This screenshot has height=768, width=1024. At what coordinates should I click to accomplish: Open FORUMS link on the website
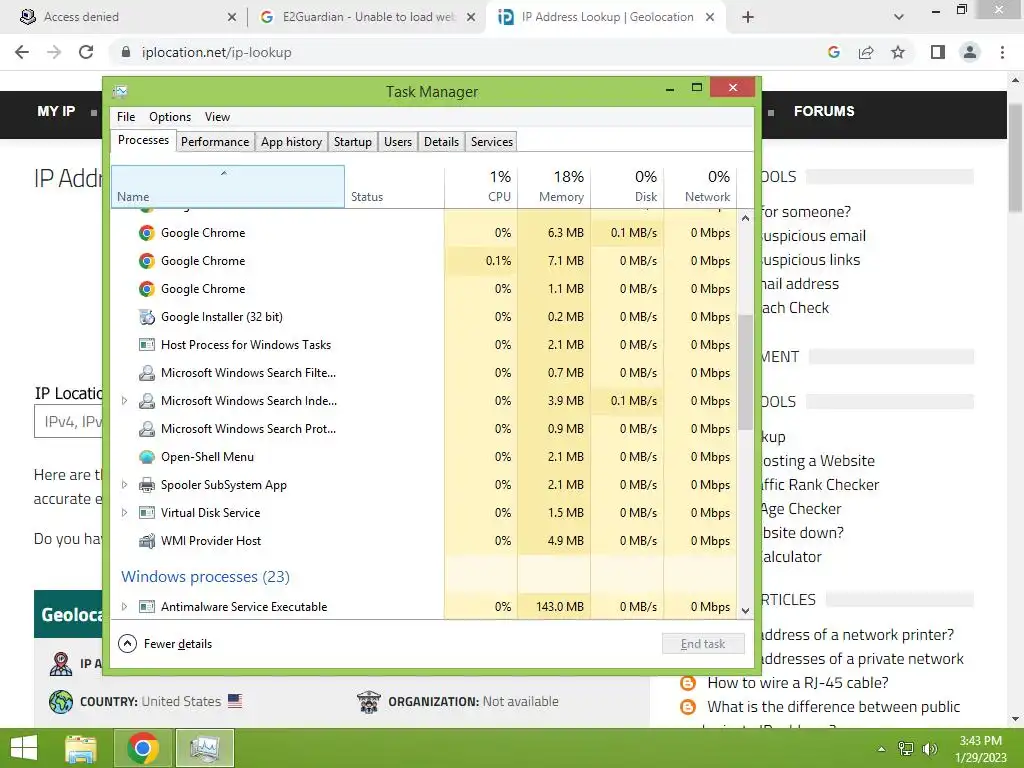pyautogui.click(x=824, y=111)
